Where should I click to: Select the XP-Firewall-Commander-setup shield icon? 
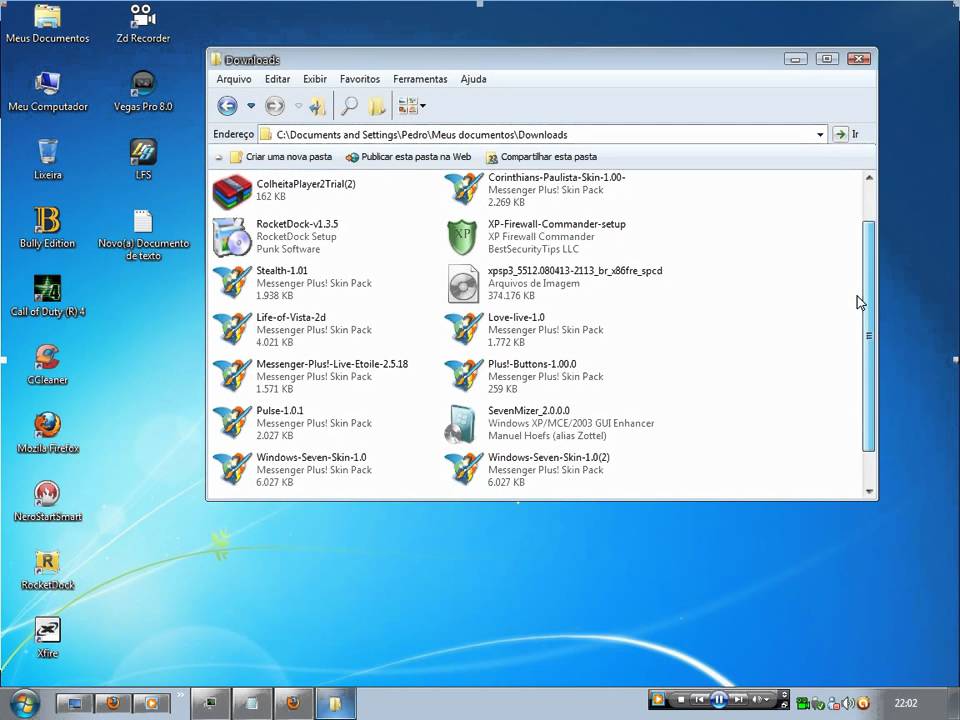click(x=463, y=237)
